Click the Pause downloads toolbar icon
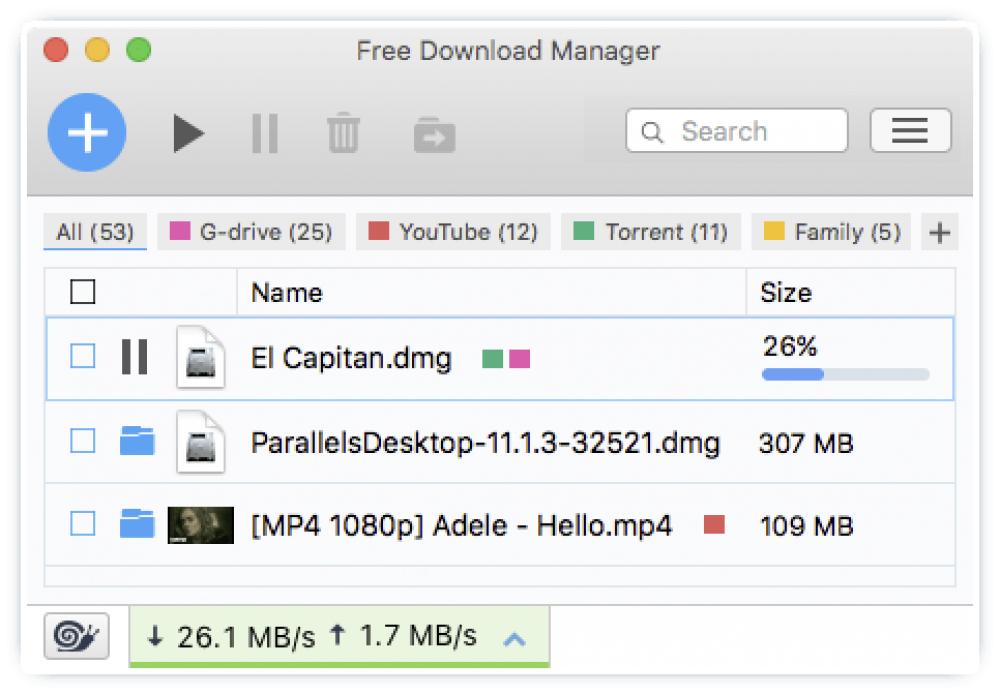 tap(264, 133)
